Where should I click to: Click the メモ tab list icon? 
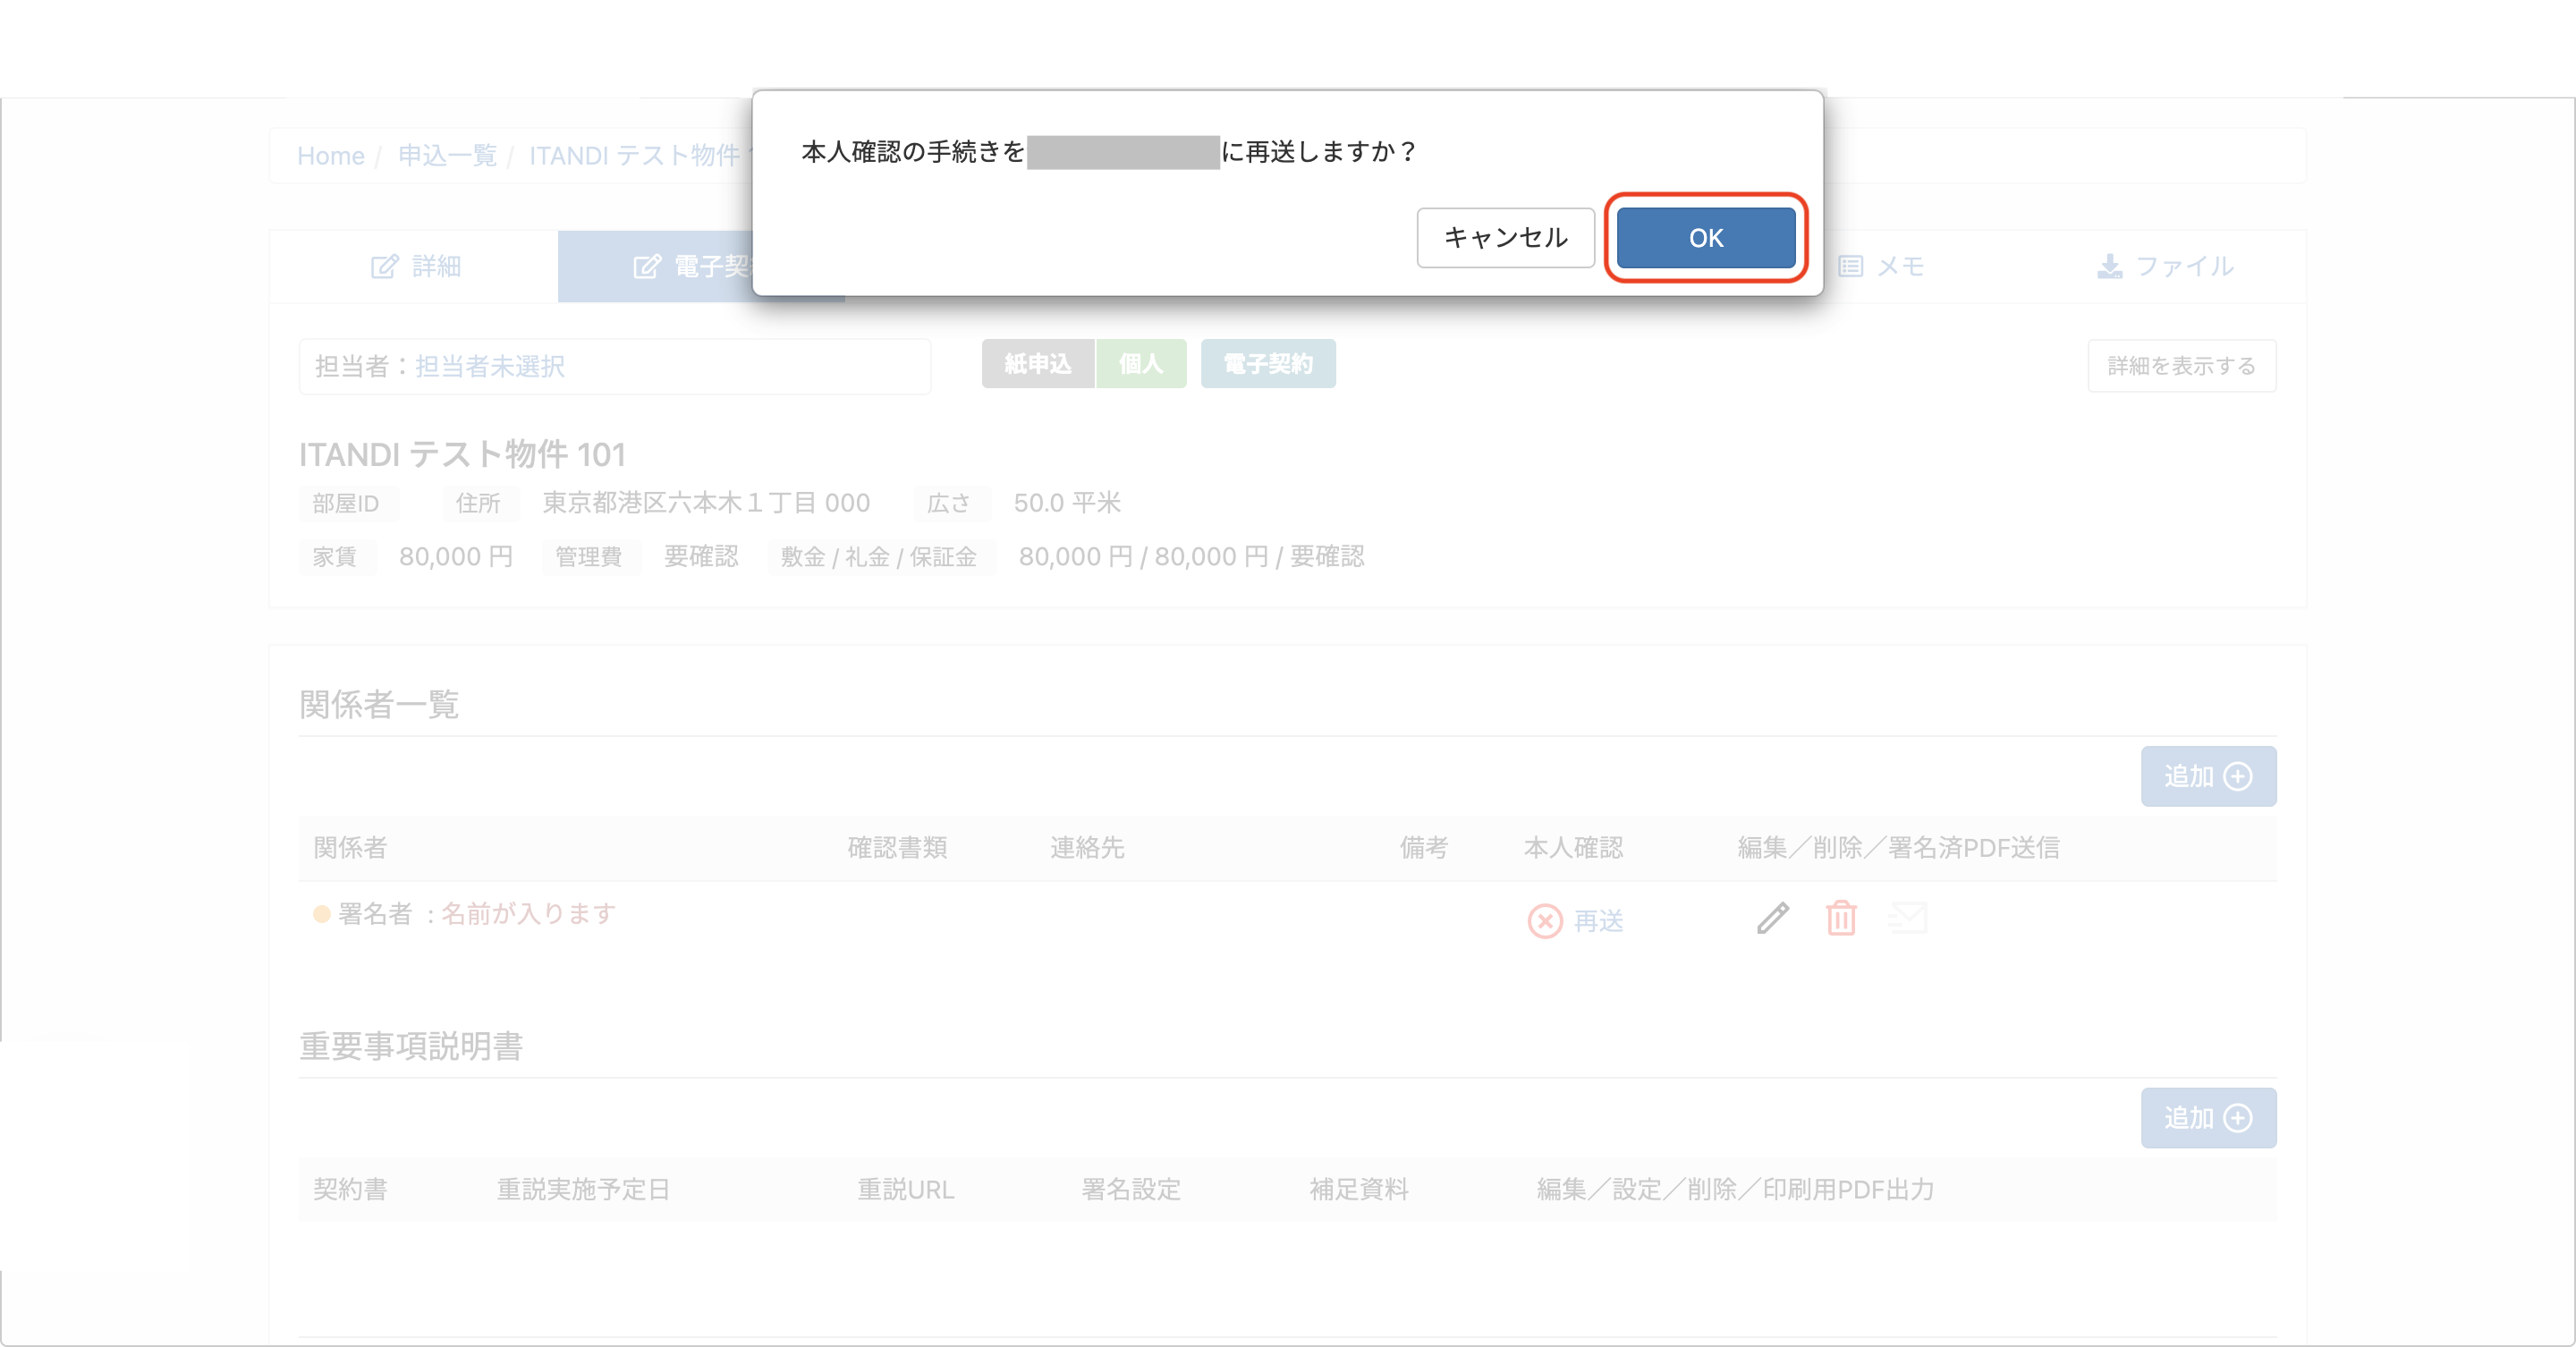click(x=1850, y=267)
